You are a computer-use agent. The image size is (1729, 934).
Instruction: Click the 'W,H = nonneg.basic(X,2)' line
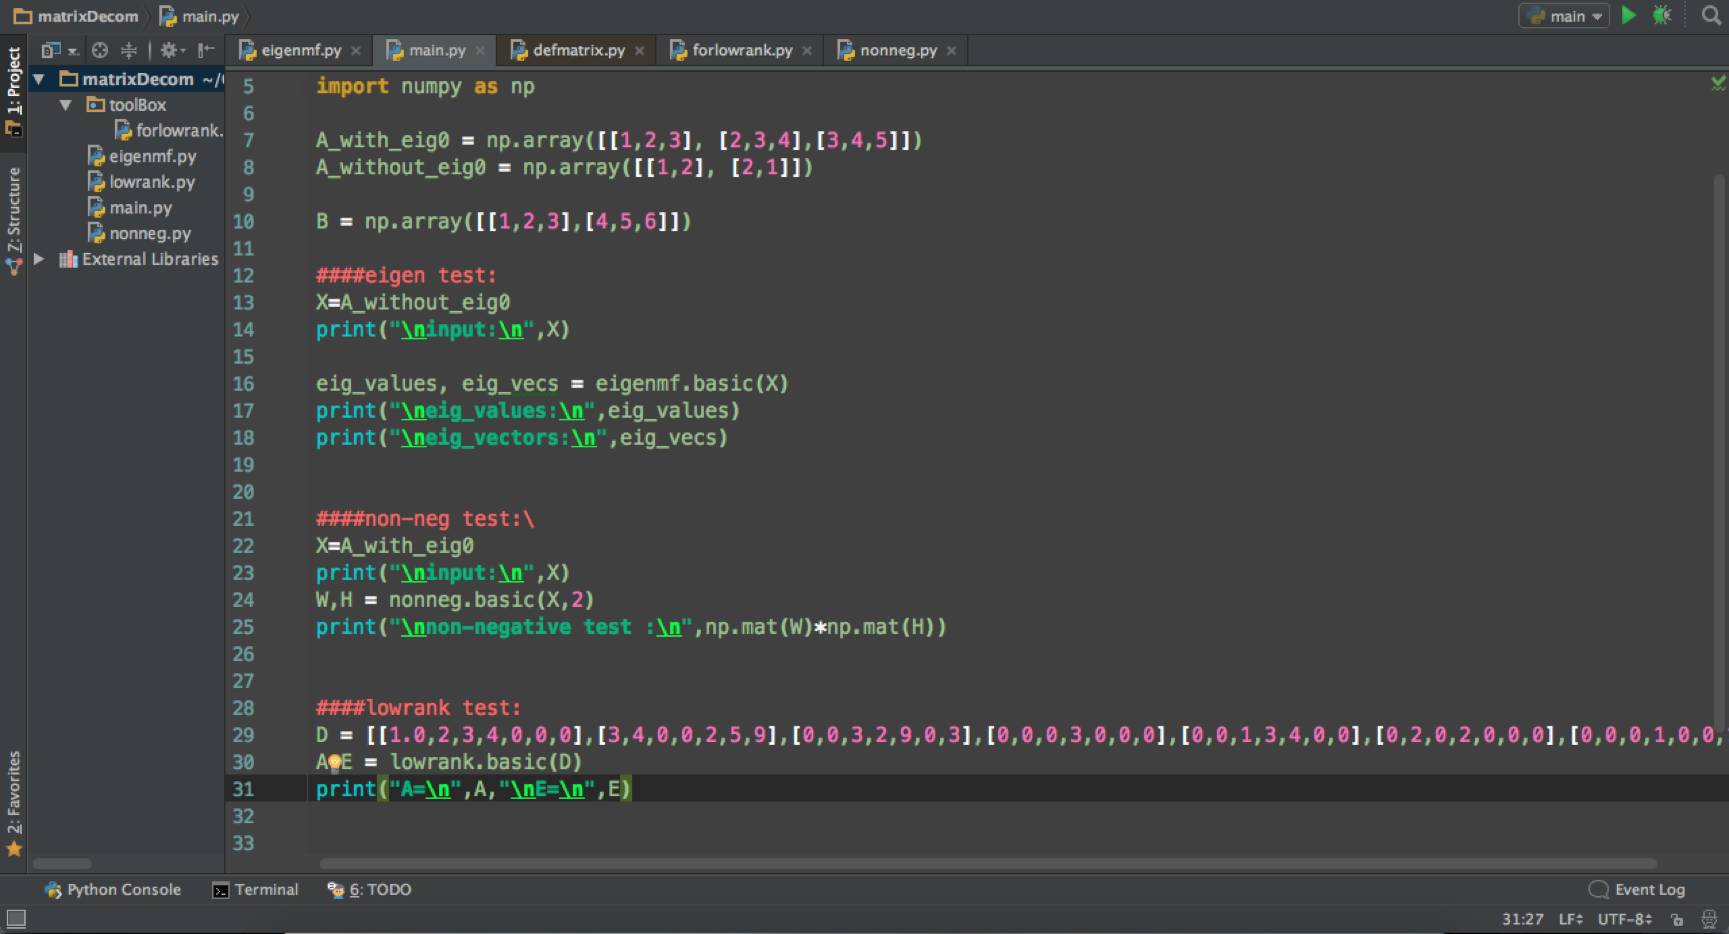coord(455,600)
